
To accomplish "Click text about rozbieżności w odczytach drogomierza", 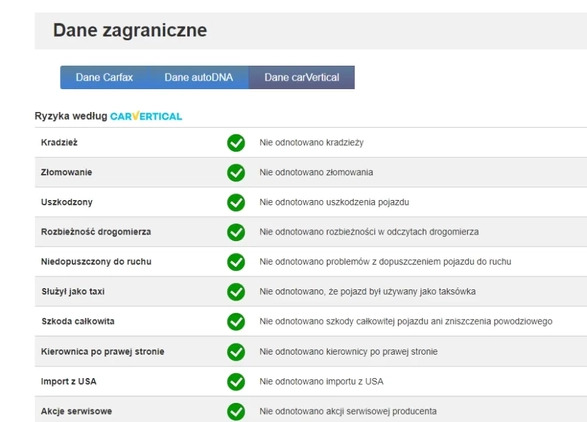I will click(369, 232).
